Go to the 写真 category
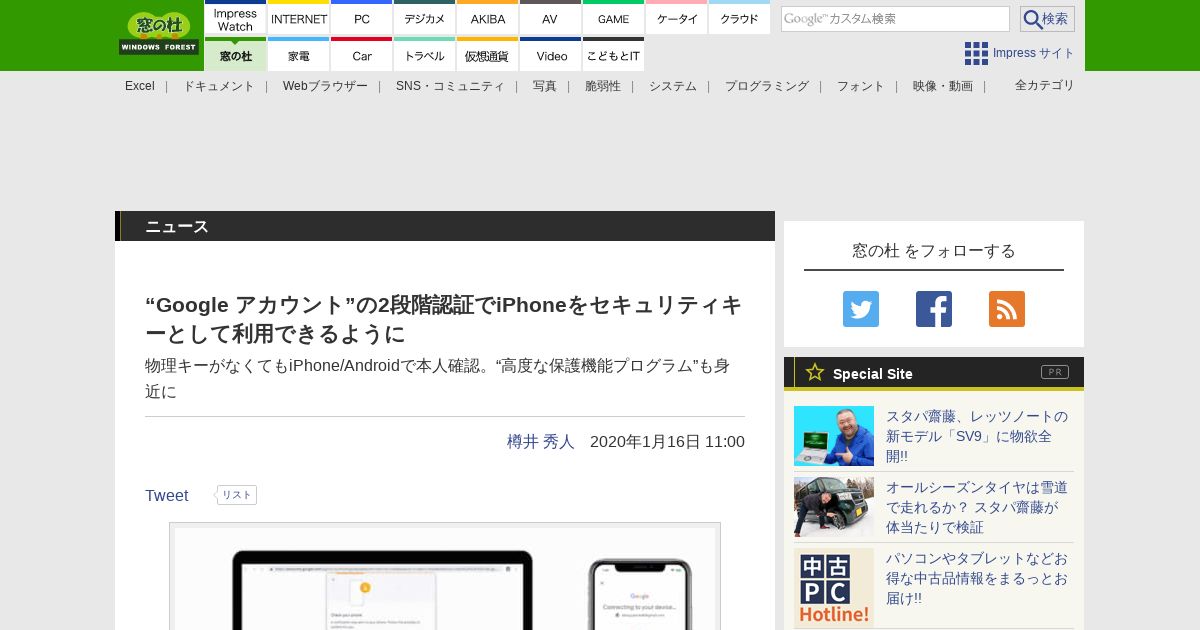Image resolution: width=1200 pixels, height=630 pixels. tap(545, 86)
